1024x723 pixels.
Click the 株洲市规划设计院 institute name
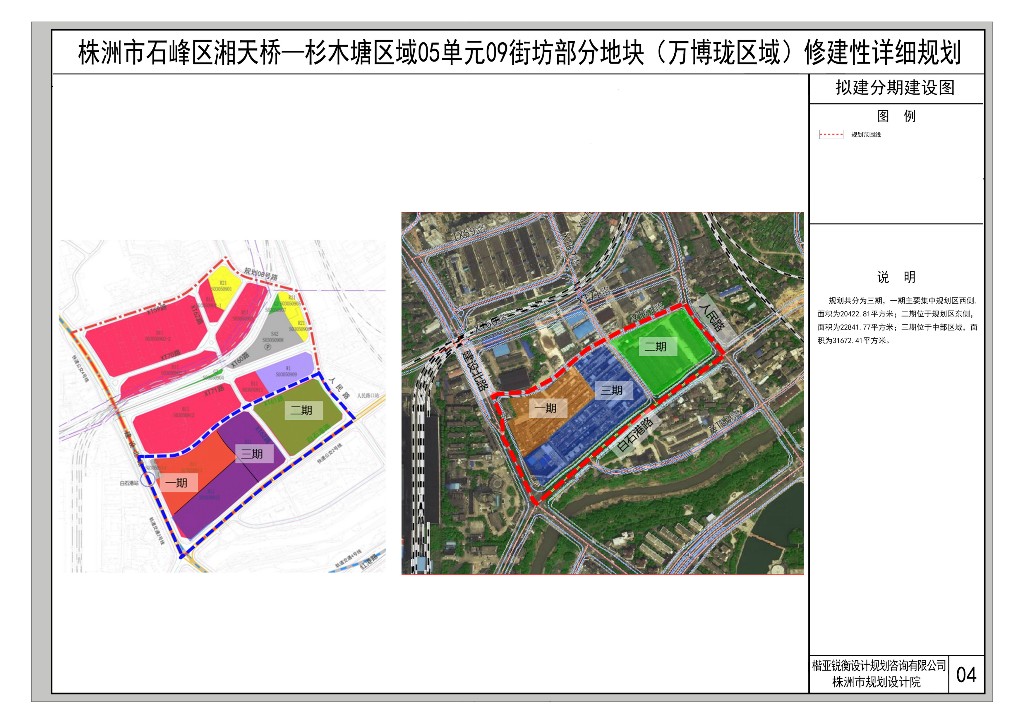coord(879,682)
